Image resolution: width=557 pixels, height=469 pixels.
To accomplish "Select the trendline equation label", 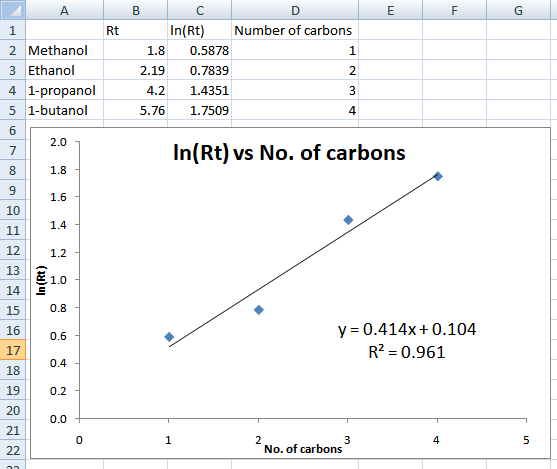I will [407, 329].
